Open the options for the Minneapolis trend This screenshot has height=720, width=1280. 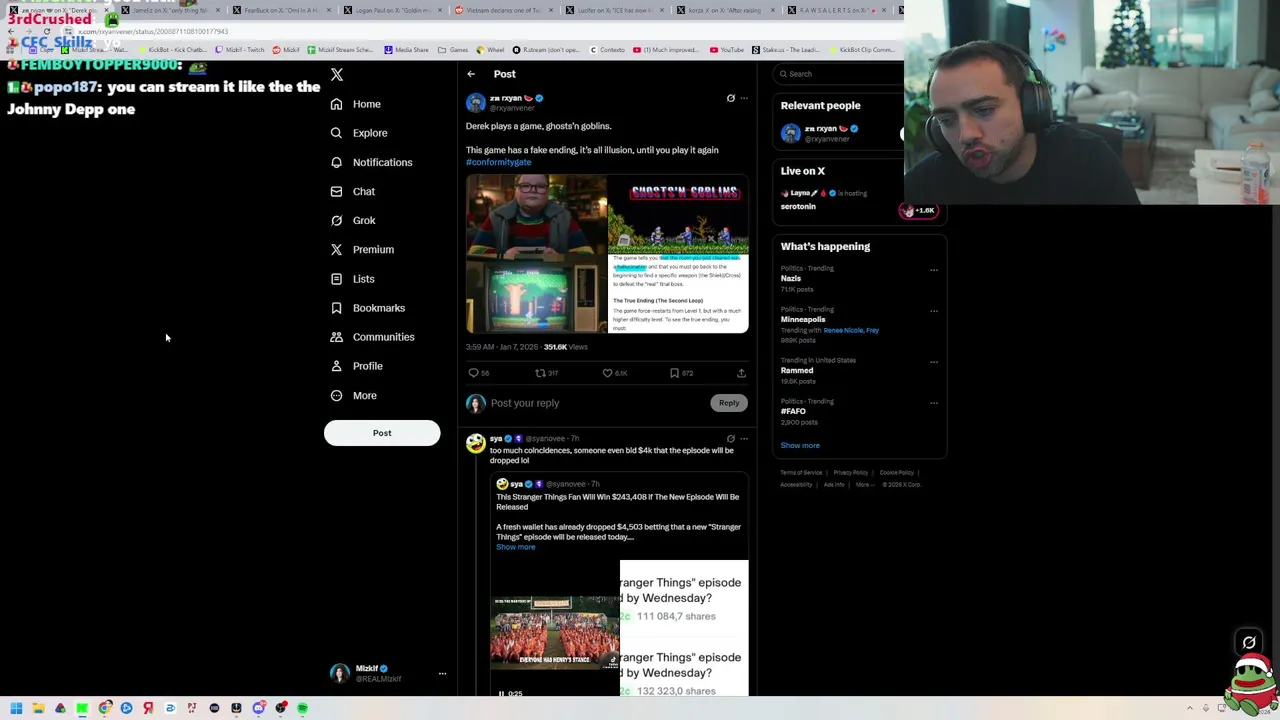(934, 311)
